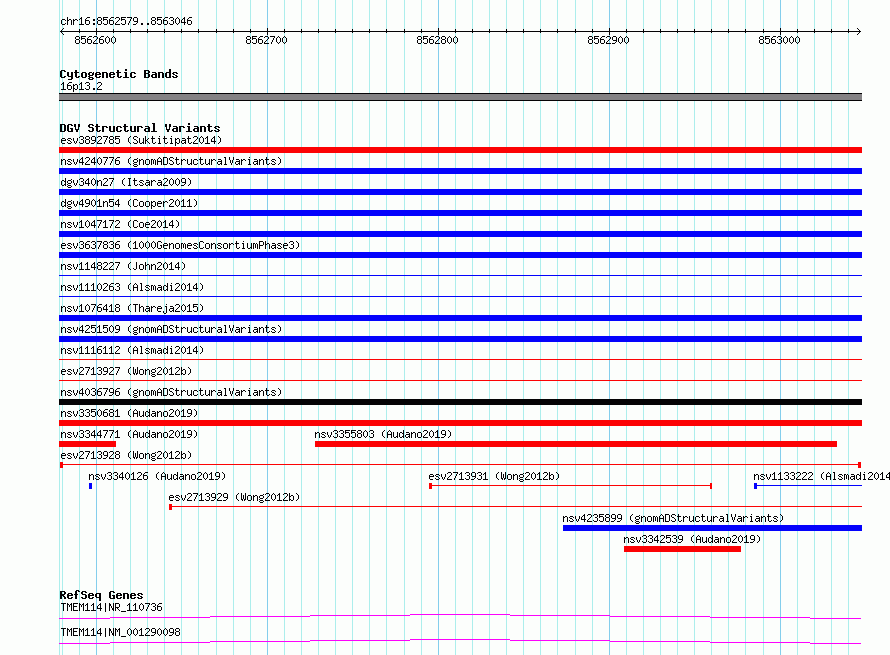Click the nsv3350681 (Audano2019) label
This screenshot has height=655, width=890.
(129, 413)
